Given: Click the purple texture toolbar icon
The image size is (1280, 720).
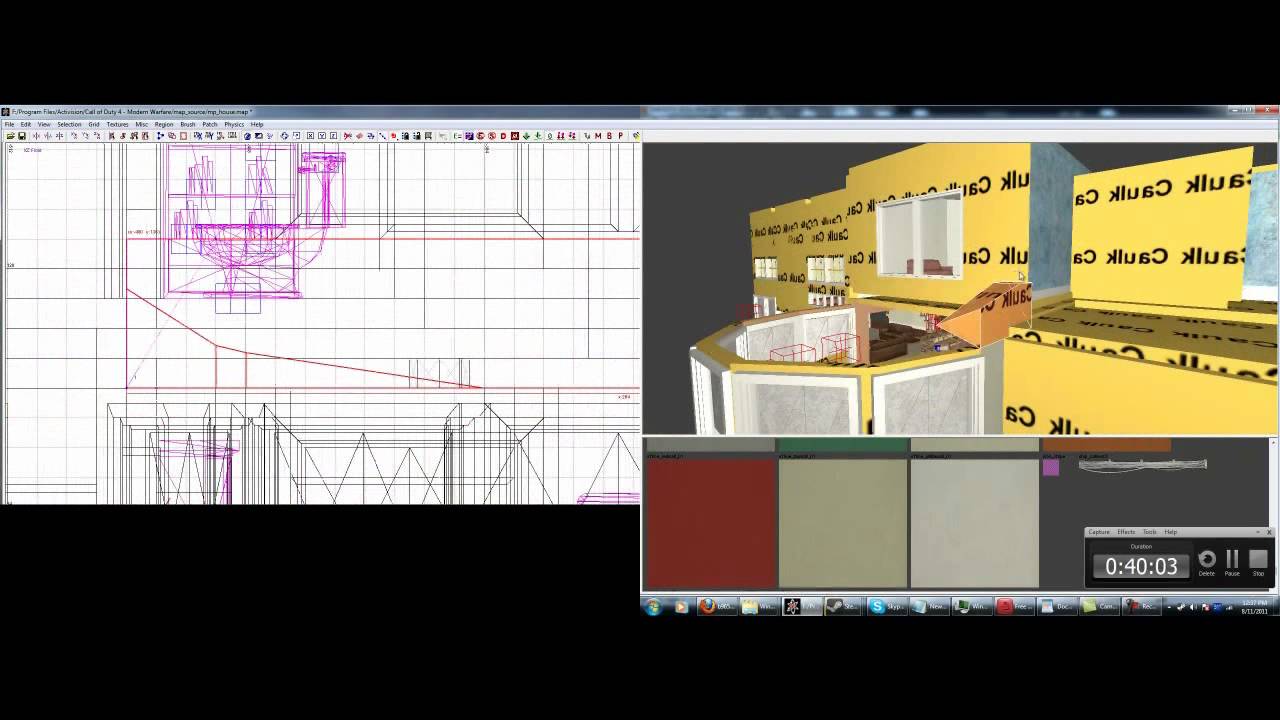Looking at the screenshot, I should [470, 136].
